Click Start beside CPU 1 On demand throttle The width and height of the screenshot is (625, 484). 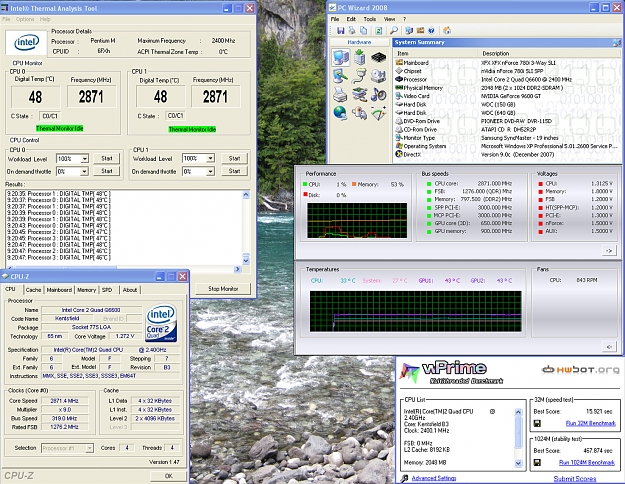234,171
